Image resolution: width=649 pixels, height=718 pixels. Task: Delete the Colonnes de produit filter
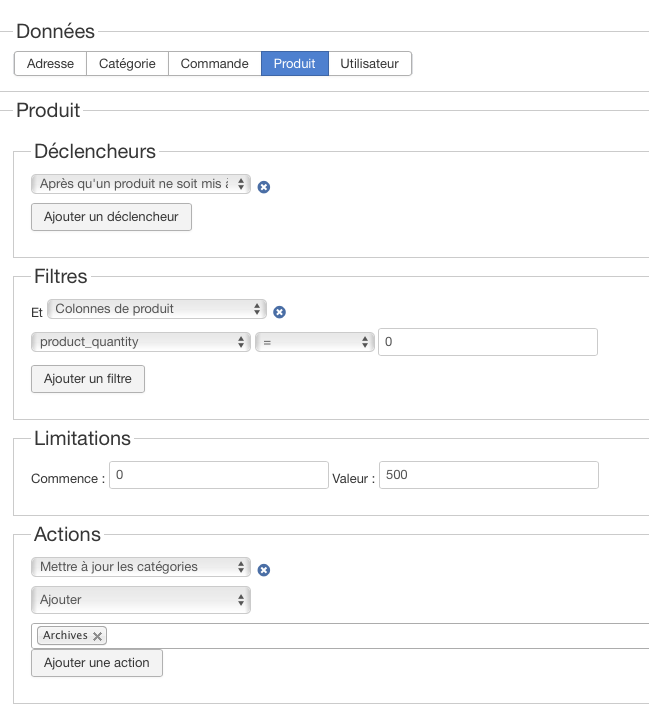point(280,312)
